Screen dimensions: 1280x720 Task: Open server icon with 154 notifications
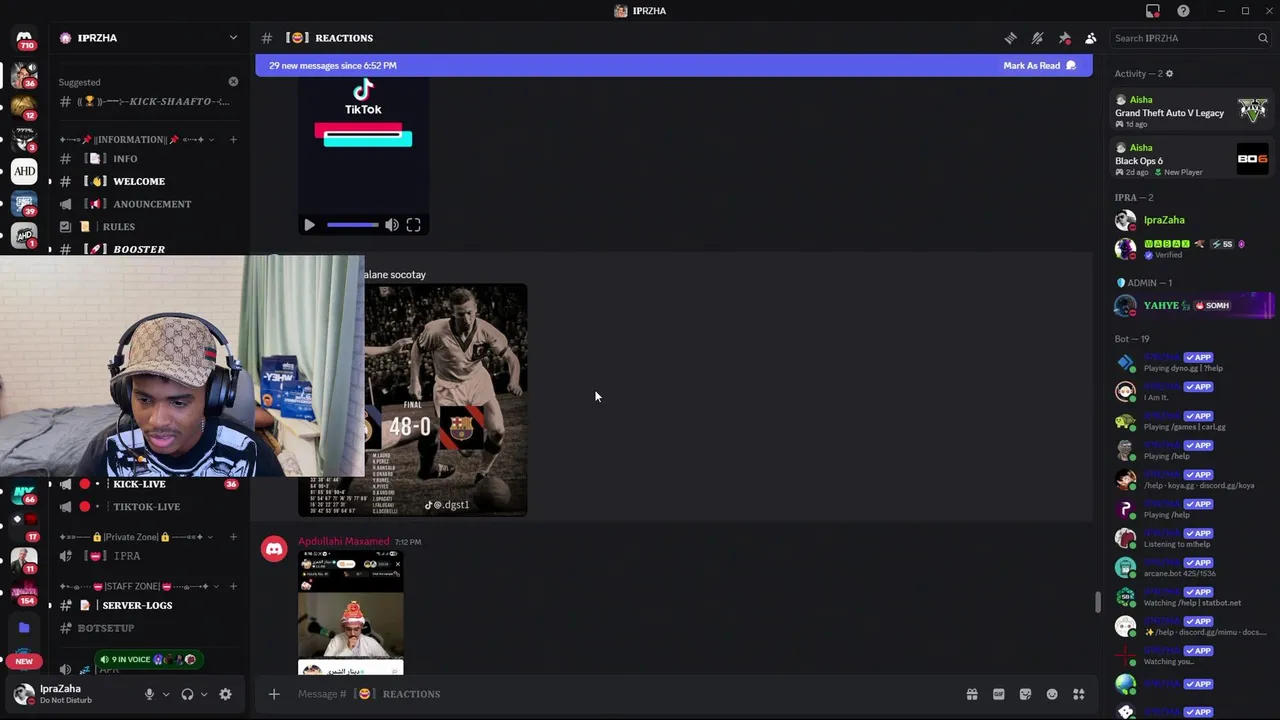tap(24, 592)
